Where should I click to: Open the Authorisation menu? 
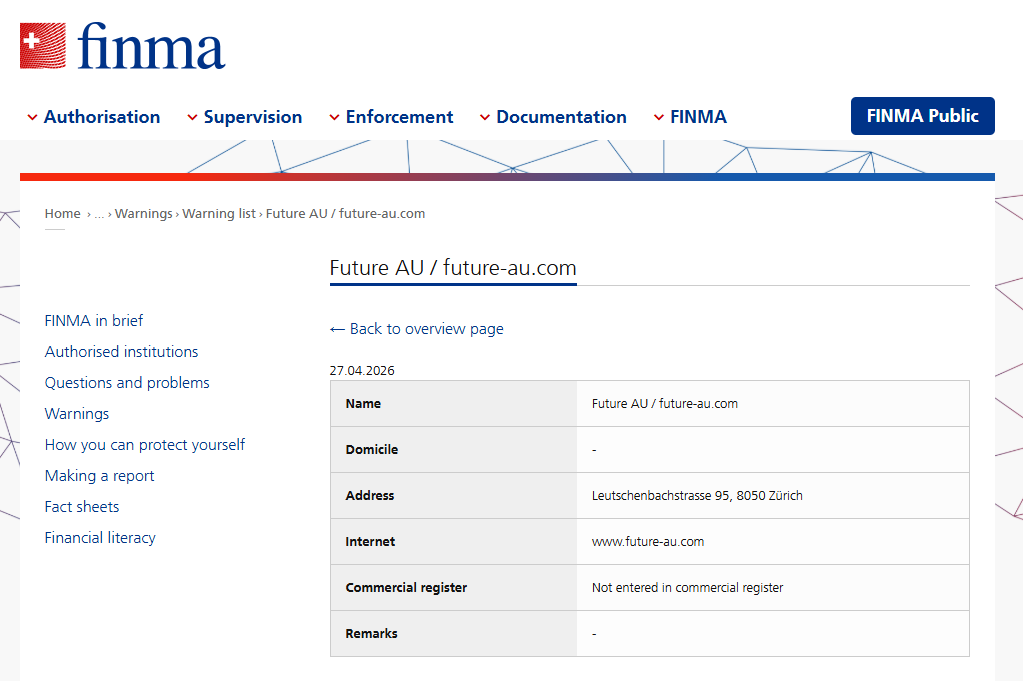click(102, 117)
